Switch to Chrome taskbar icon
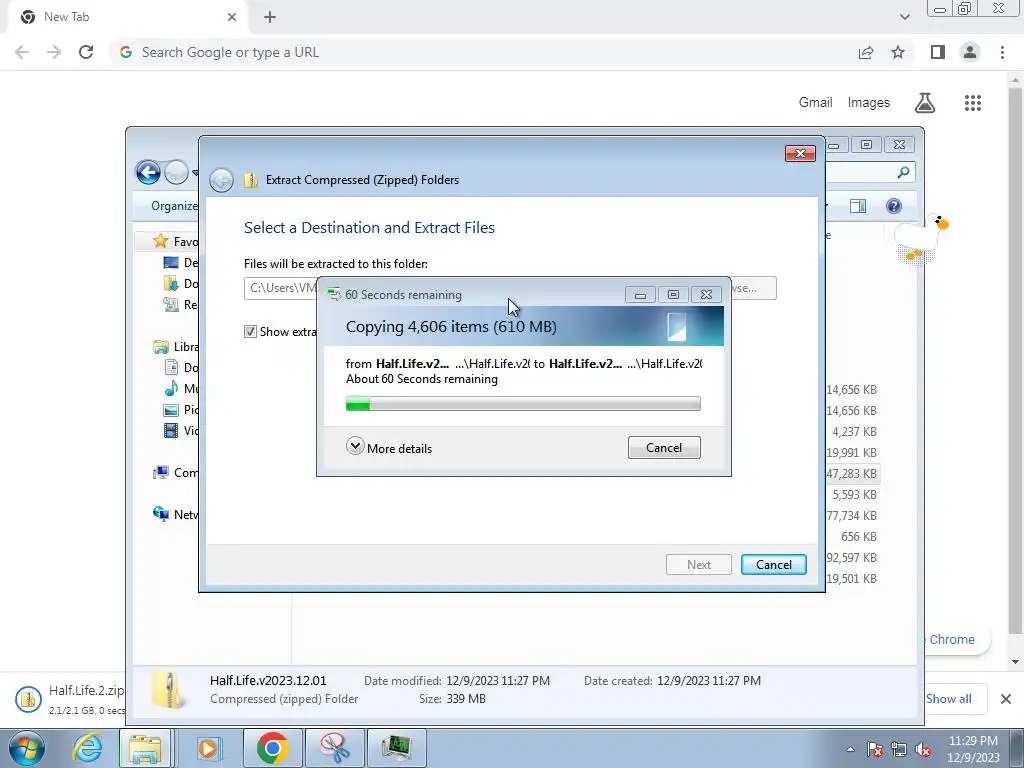The image size is (1024, 768). (x=272, y=748)
